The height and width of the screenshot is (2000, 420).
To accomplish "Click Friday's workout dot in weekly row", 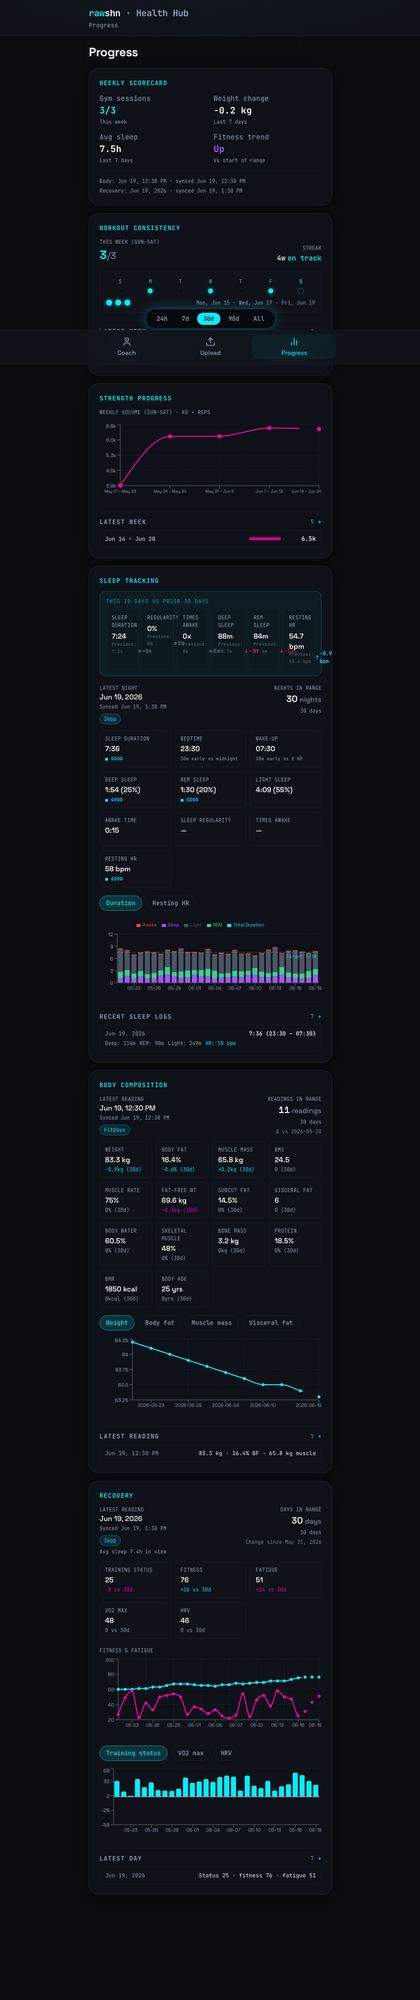I will [x=270, y=291].
